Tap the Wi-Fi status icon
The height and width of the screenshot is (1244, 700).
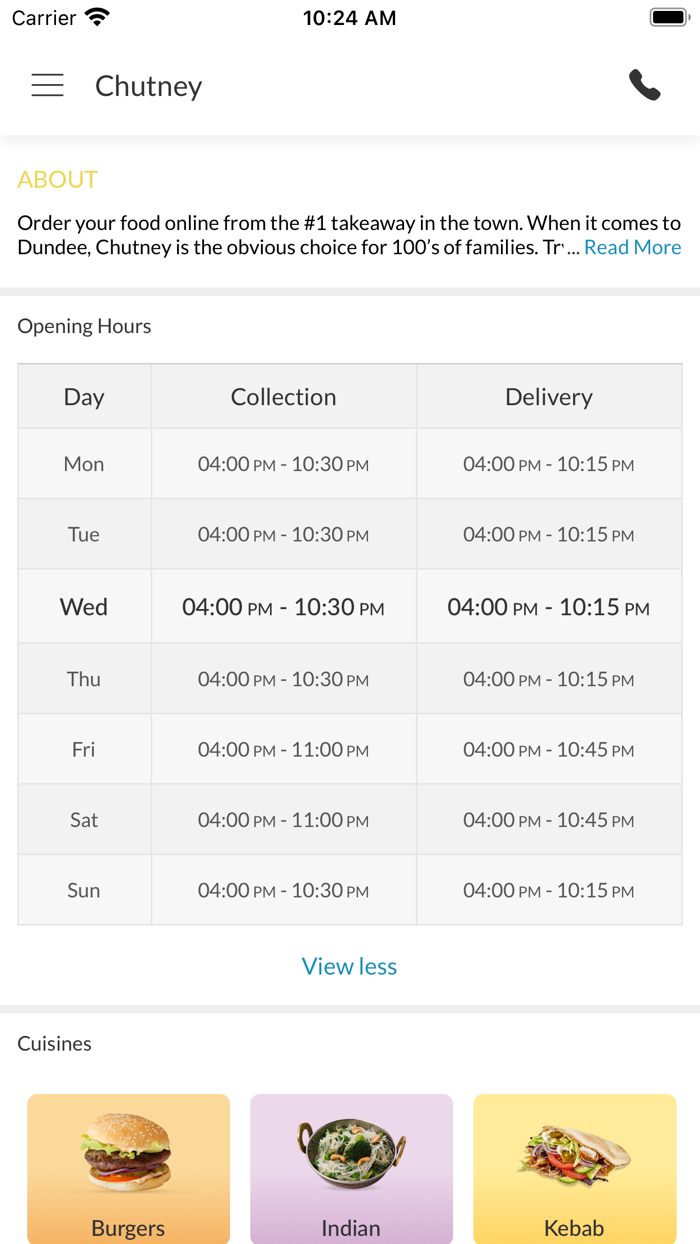pyautogui.click(x=97, y=17)
